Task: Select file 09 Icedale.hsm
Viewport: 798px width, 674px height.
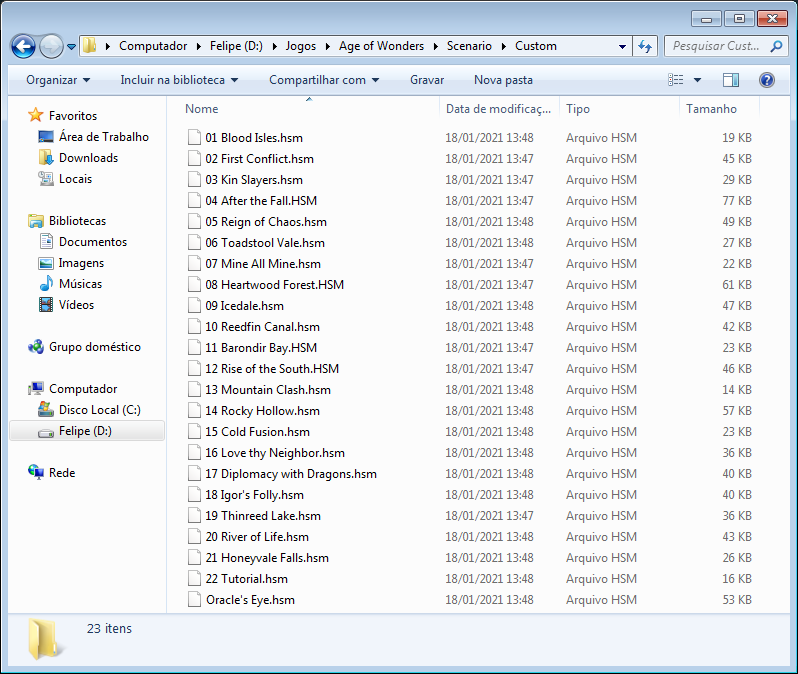Action: 244,306
